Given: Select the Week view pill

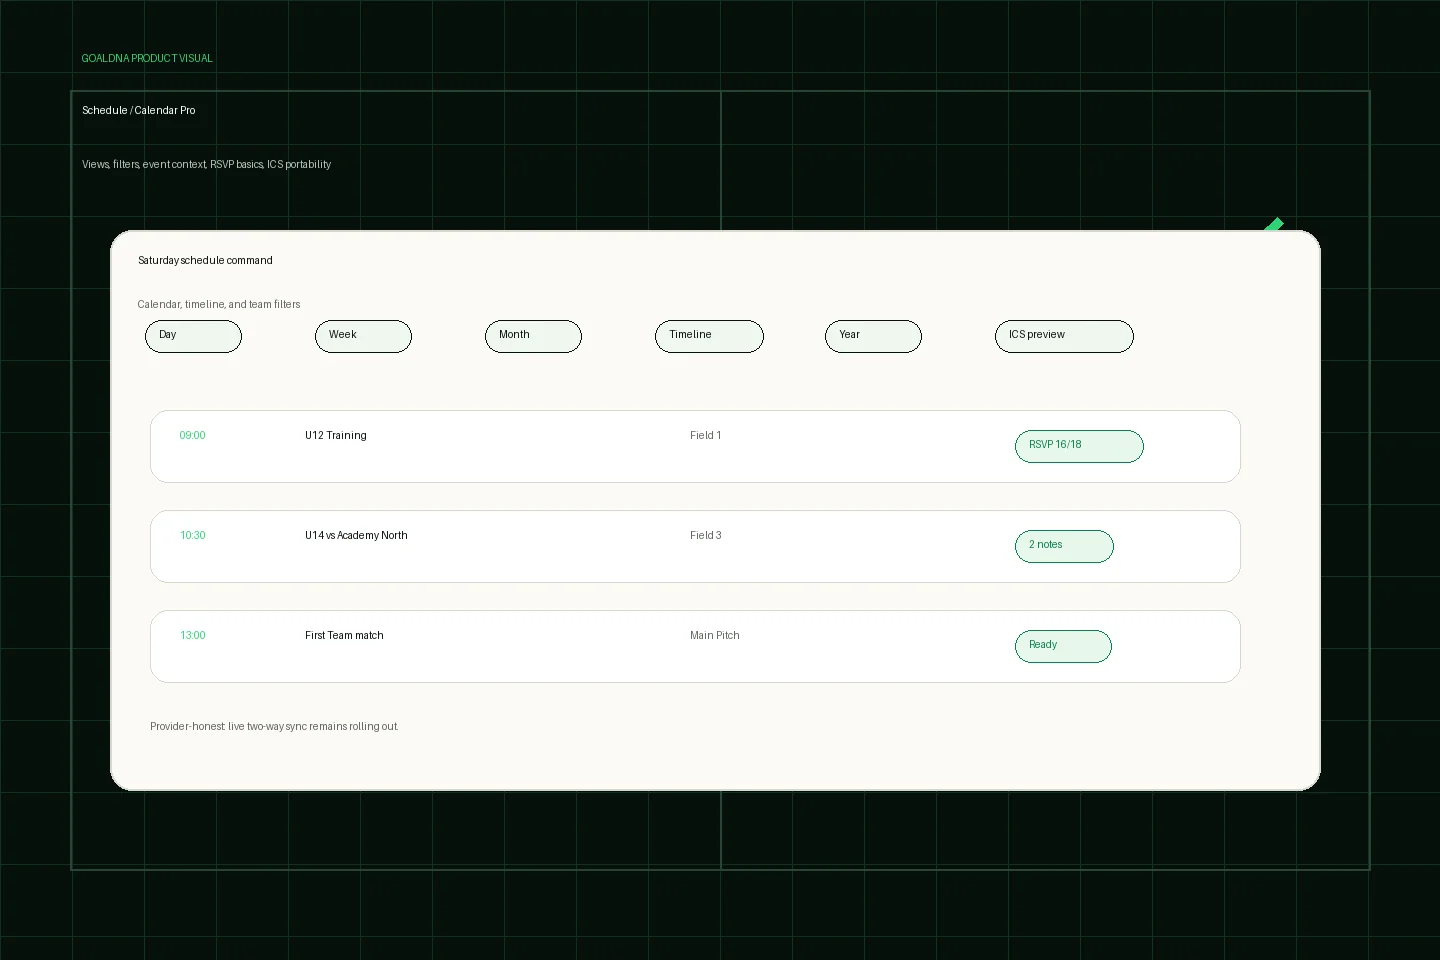Looking at the screenshot, I should [x=363, y=336].
